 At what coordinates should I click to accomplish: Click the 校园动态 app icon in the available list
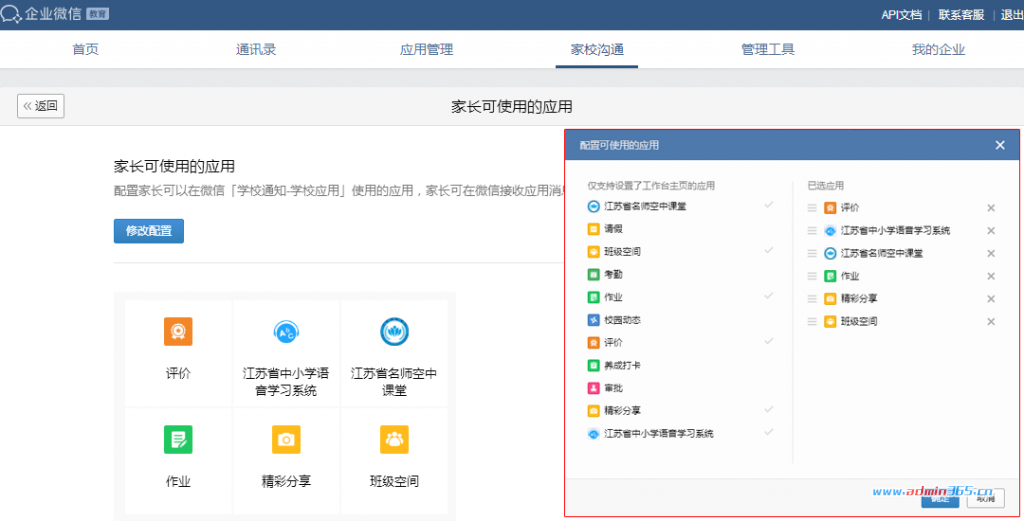pyautogui.click(x=593, y=320)
